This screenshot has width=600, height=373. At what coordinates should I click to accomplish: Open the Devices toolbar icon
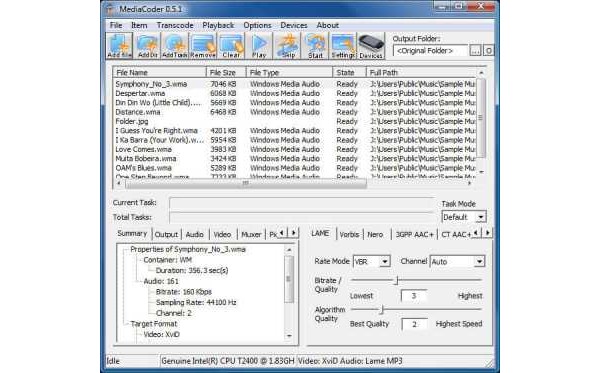(371, 46)
